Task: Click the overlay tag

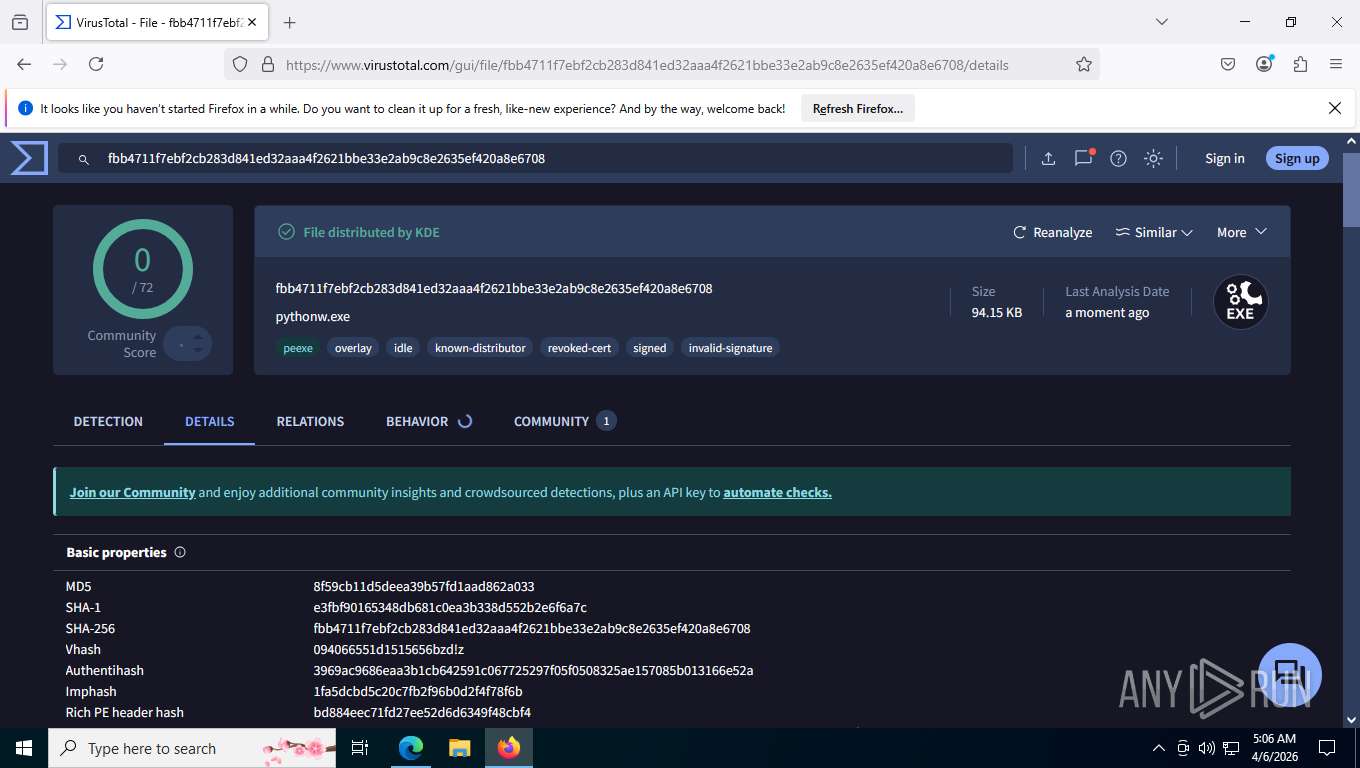Action: click(x=353, y=348)
